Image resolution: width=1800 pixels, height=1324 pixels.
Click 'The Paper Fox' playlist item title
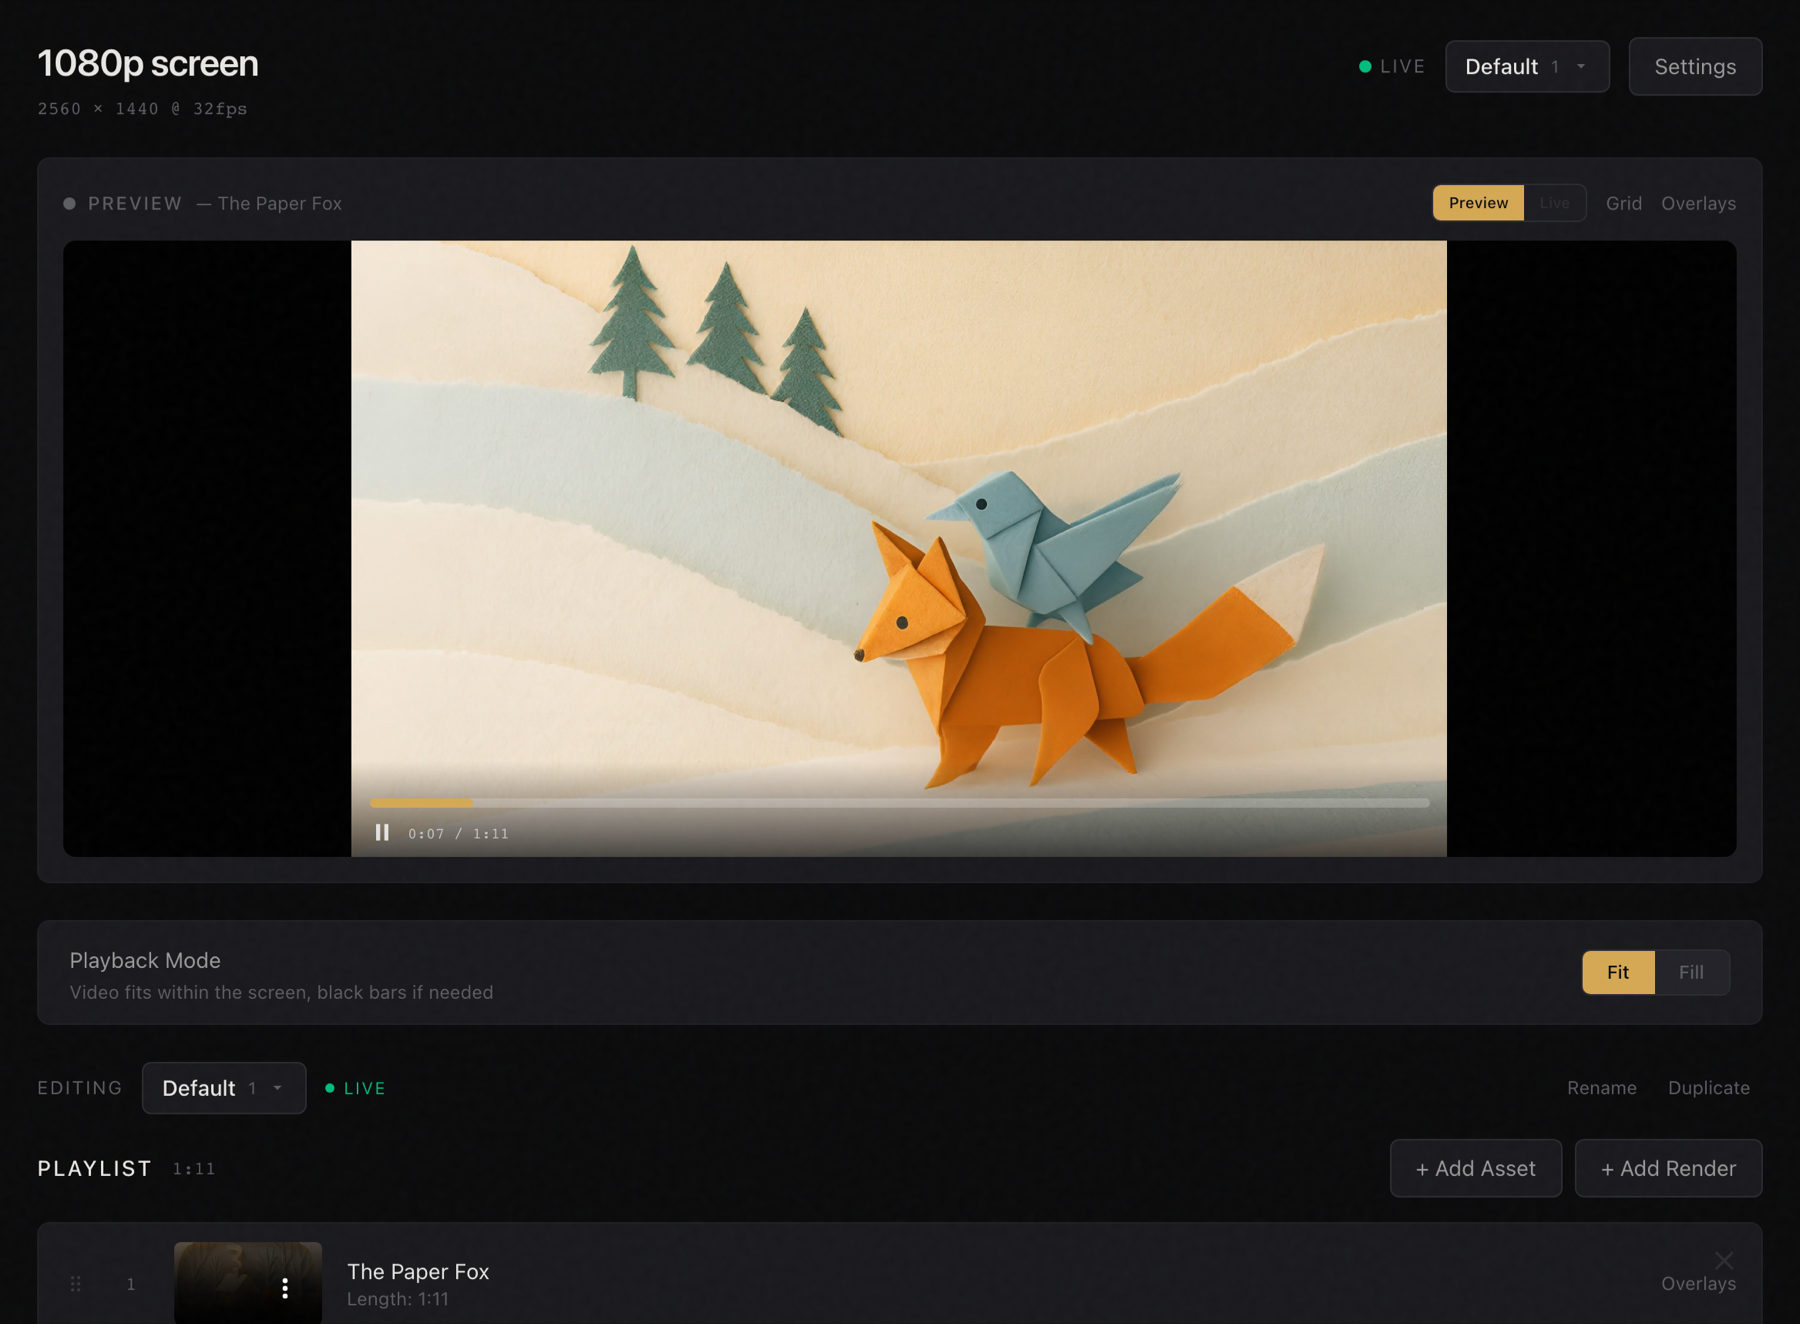pos(418,1271)
